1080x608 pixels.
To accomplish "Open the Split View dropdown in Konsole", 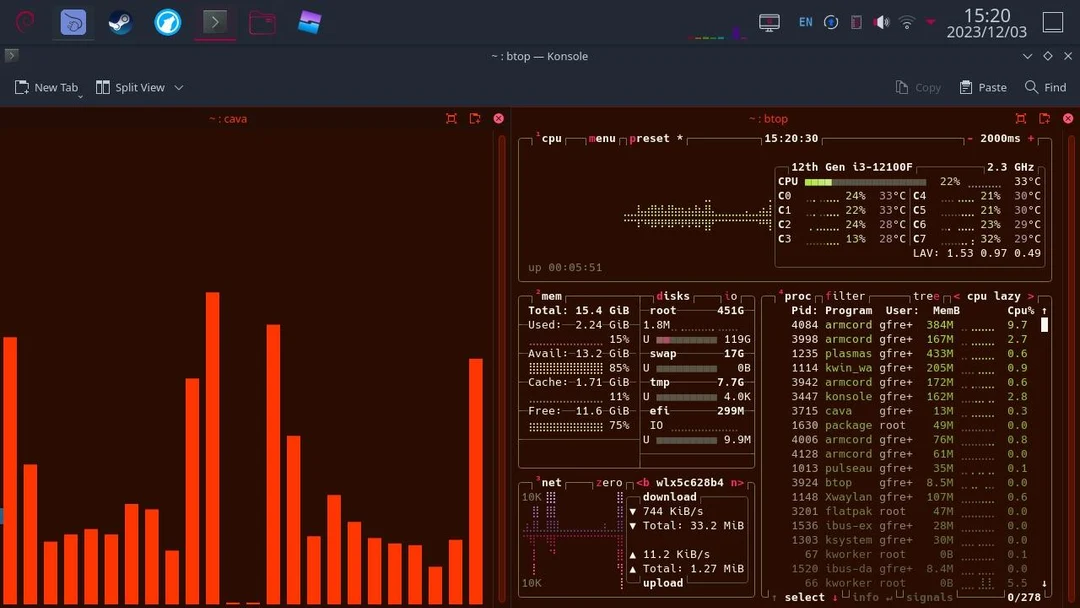I will click(x=178, y=87).
